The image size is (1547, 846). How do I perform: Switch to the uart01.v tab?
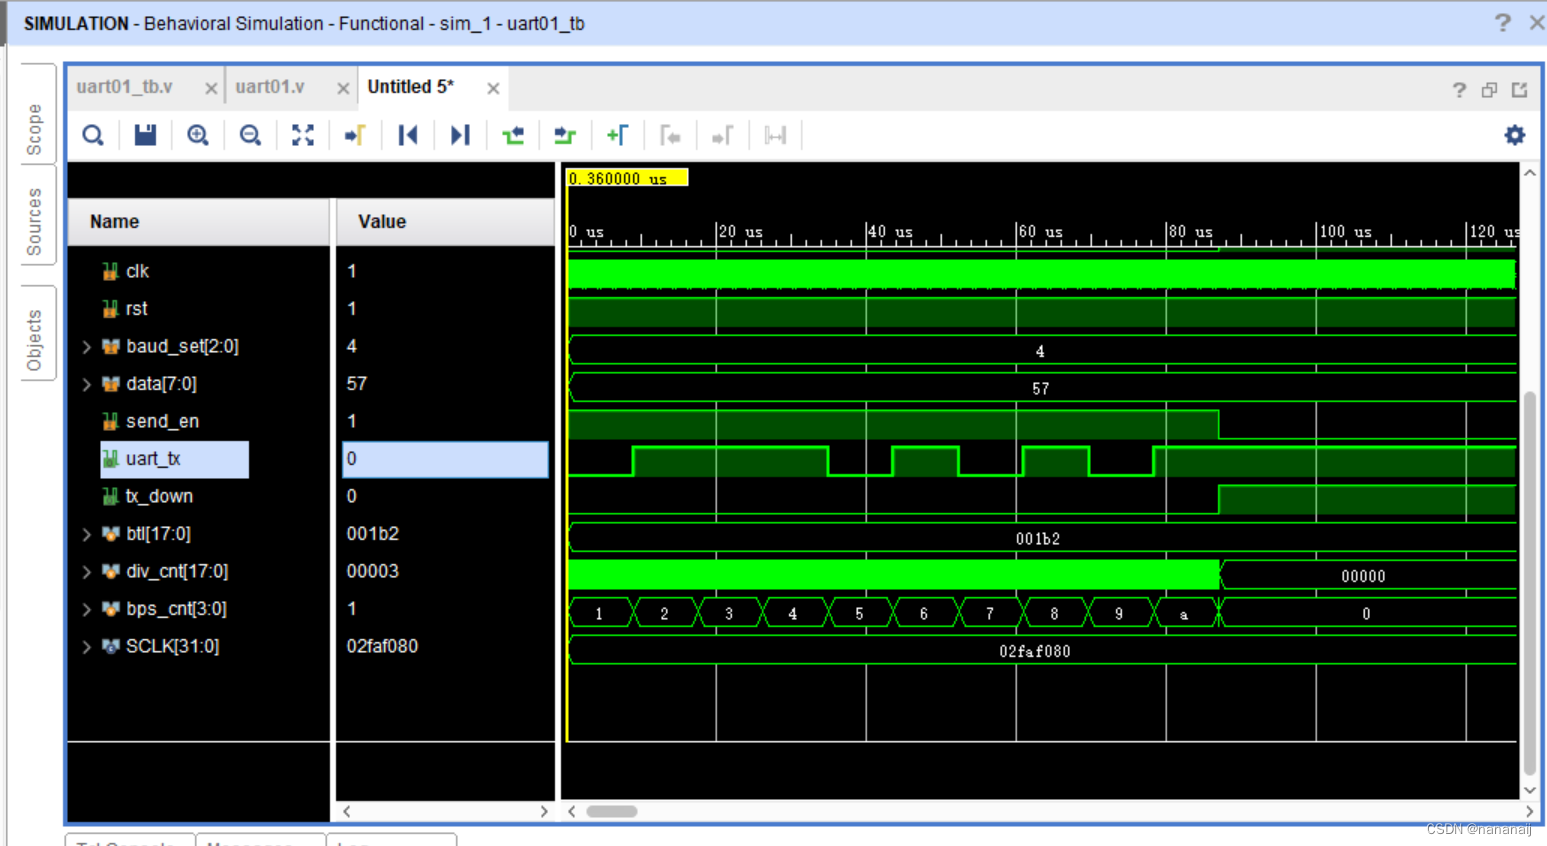(x=270, y=87)
